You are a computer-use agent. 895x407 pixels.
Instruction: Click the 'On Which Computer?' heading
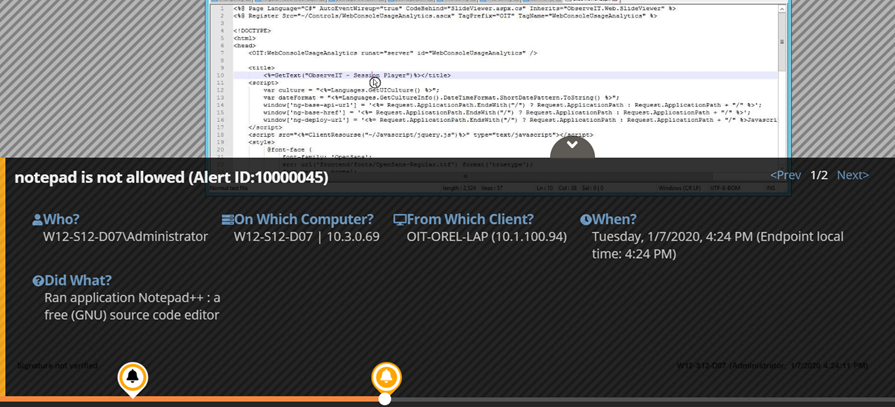[303, 220]
